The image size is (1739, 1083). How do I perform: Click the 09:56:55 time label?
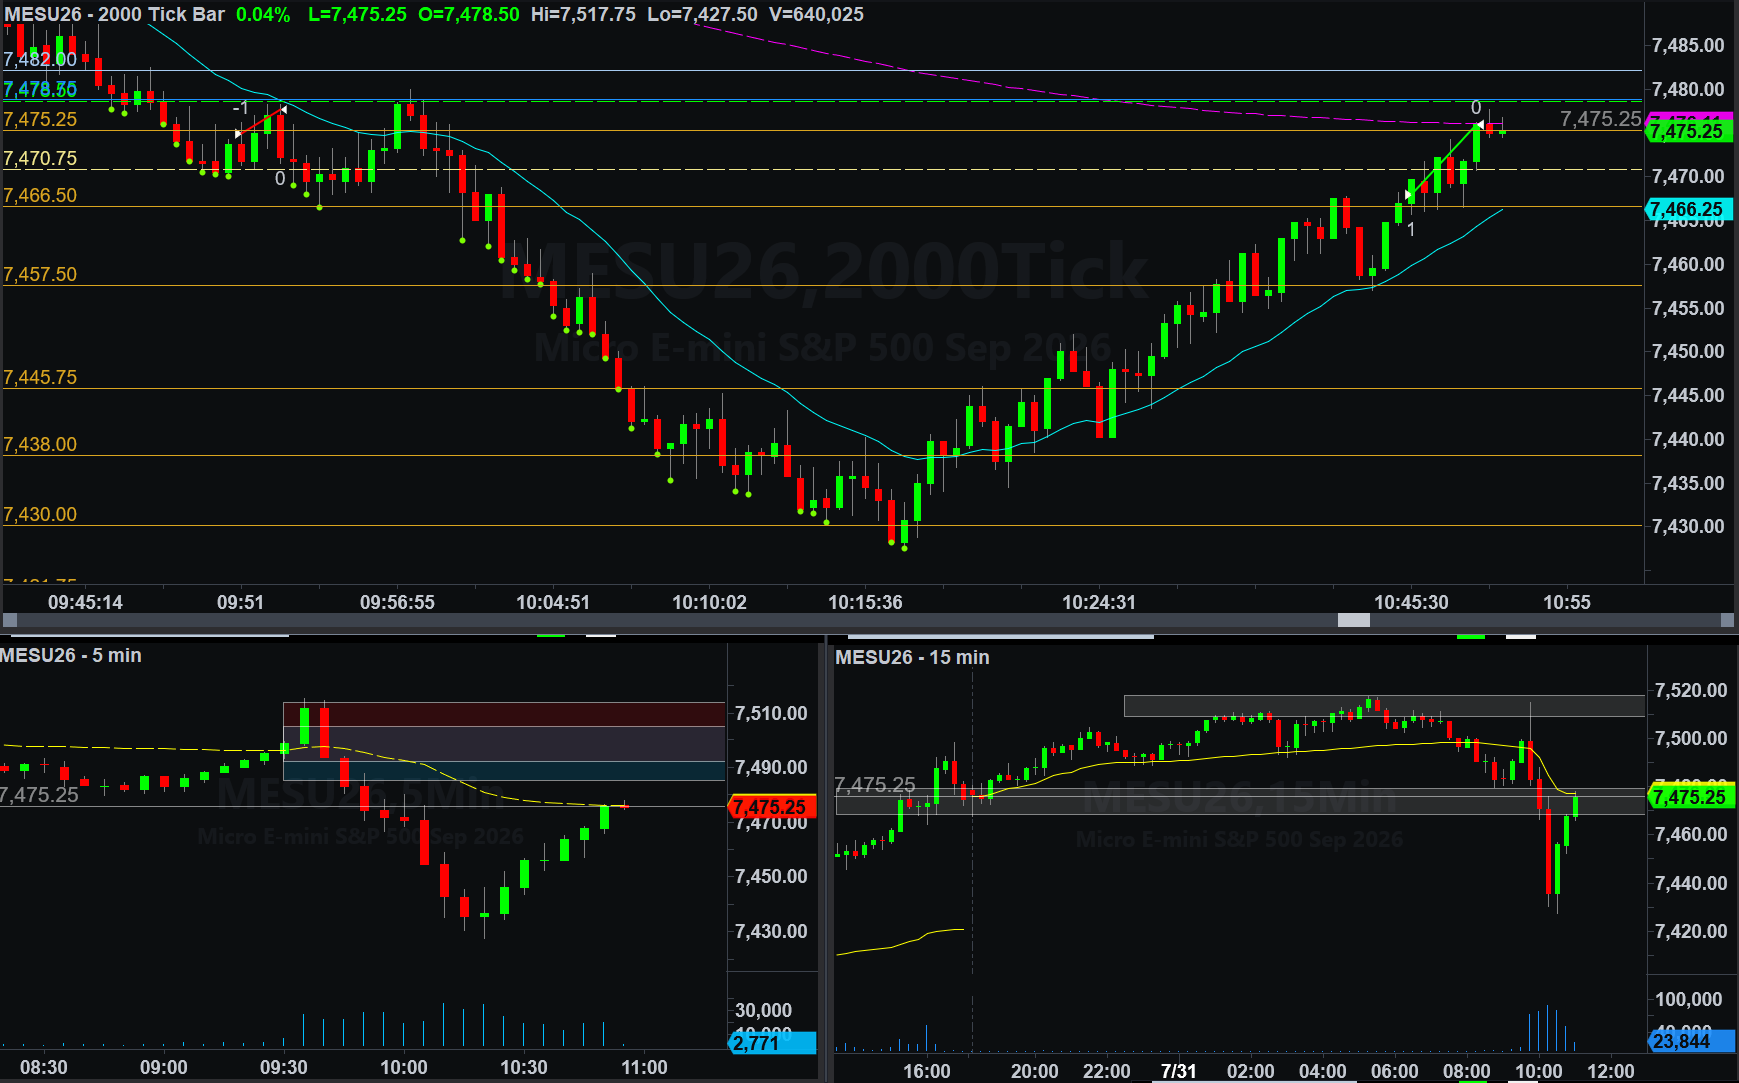[397, 603]
